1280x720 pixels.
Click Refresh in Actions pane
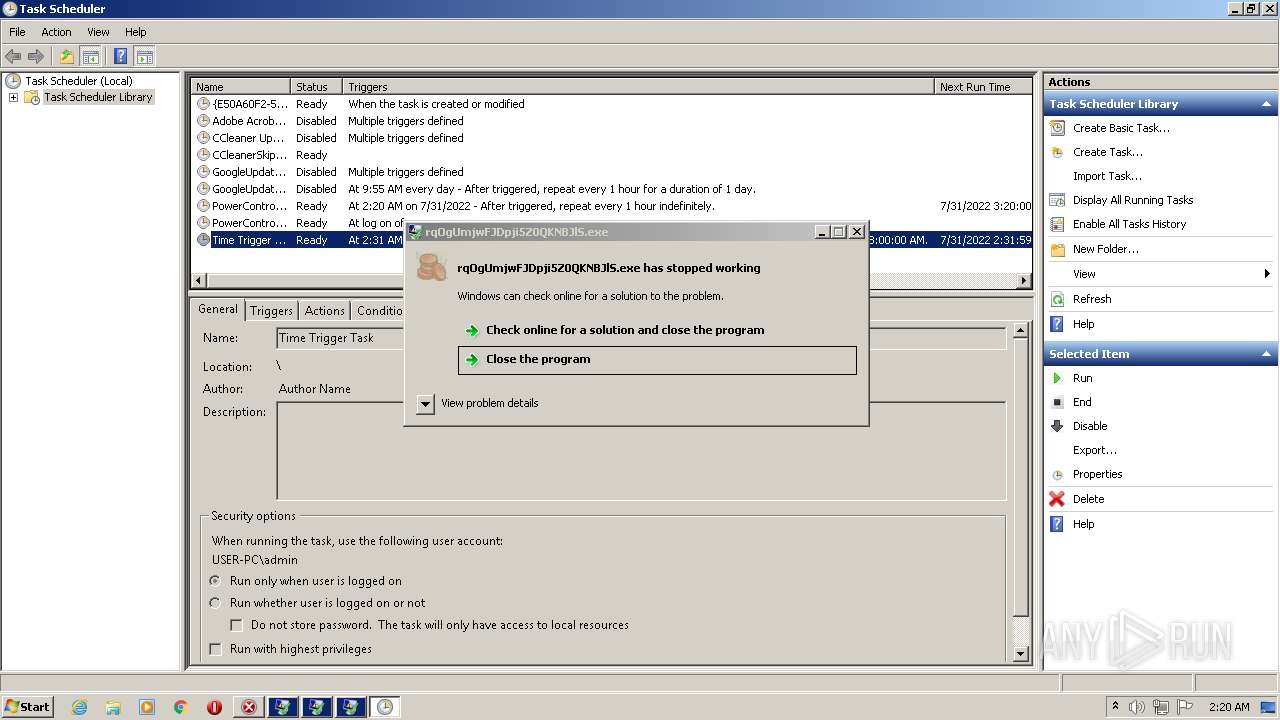pyautogui.click(x=1092, y=299)
